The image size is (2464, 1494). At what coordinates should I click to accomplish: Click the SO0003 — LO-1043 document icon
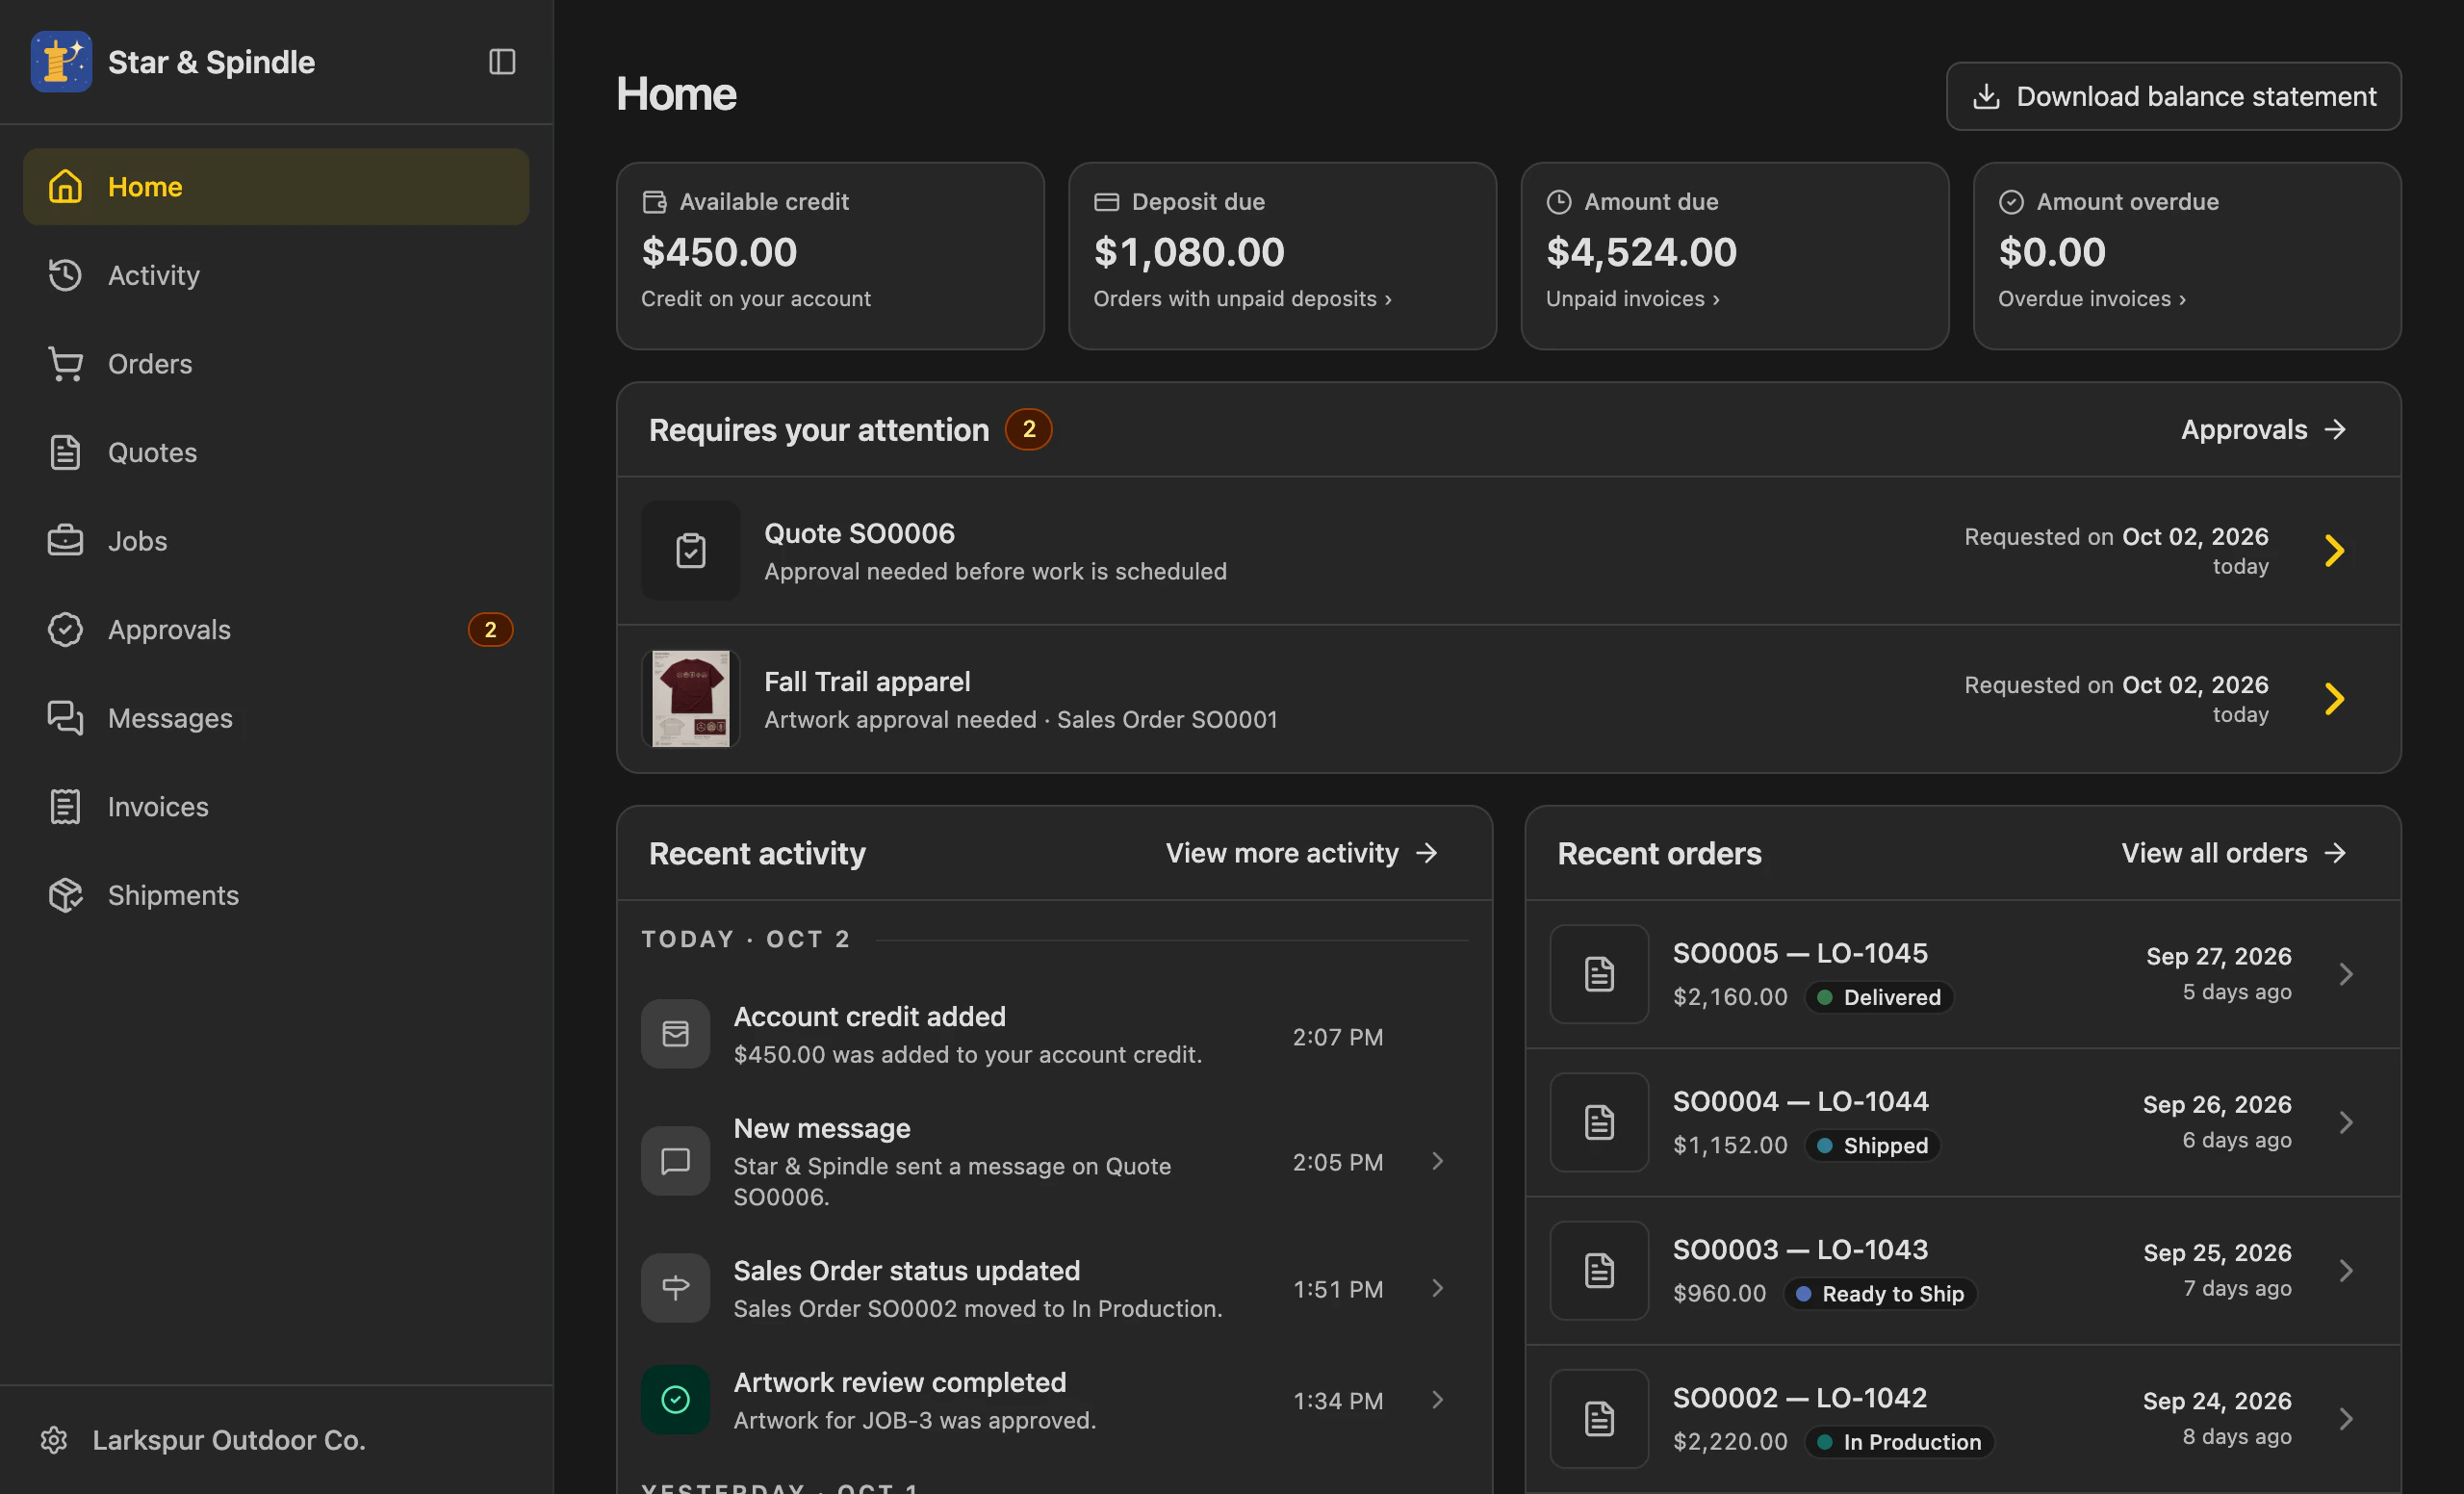coord(1599,1270)
